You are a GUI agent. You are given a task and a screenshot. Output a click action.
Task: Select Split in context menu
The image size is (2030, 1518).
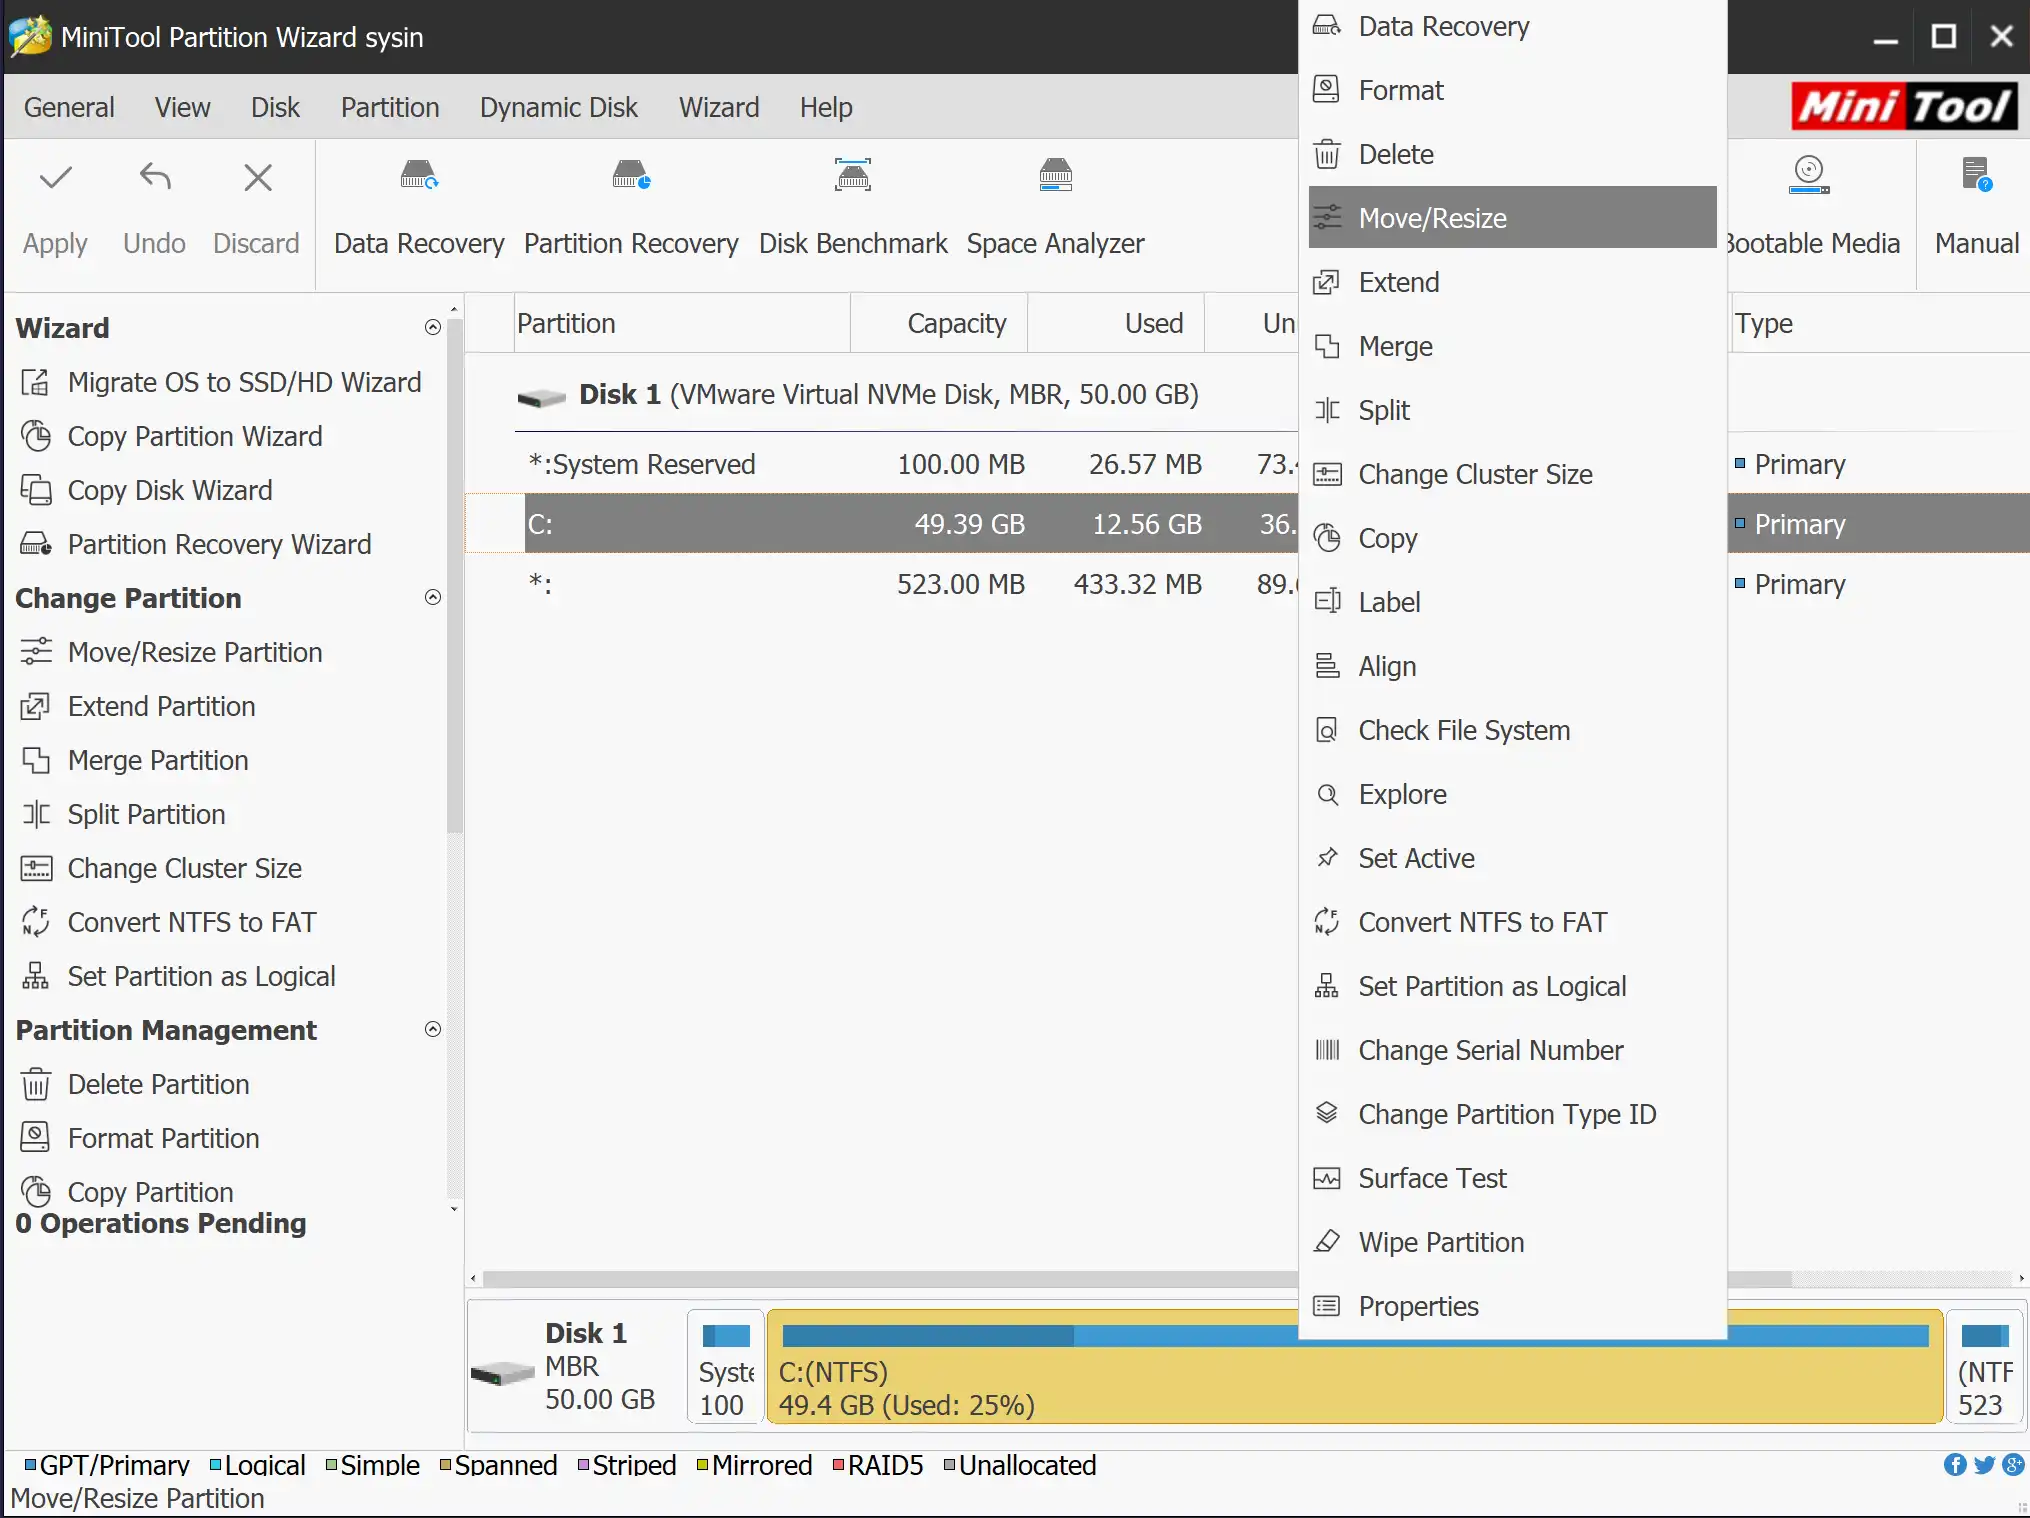click(1512, 410)
